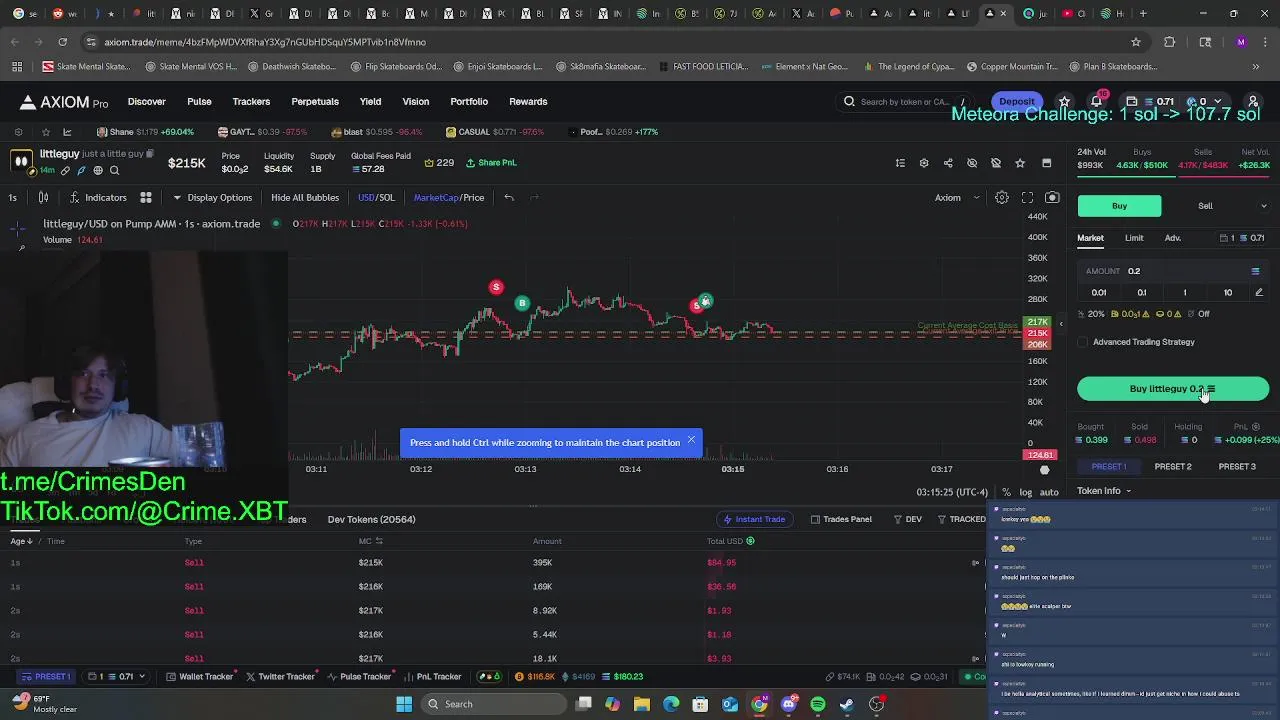Undo last chart action
The width and height of the screenshot is (1280, 720).
[x=509, y=198]
